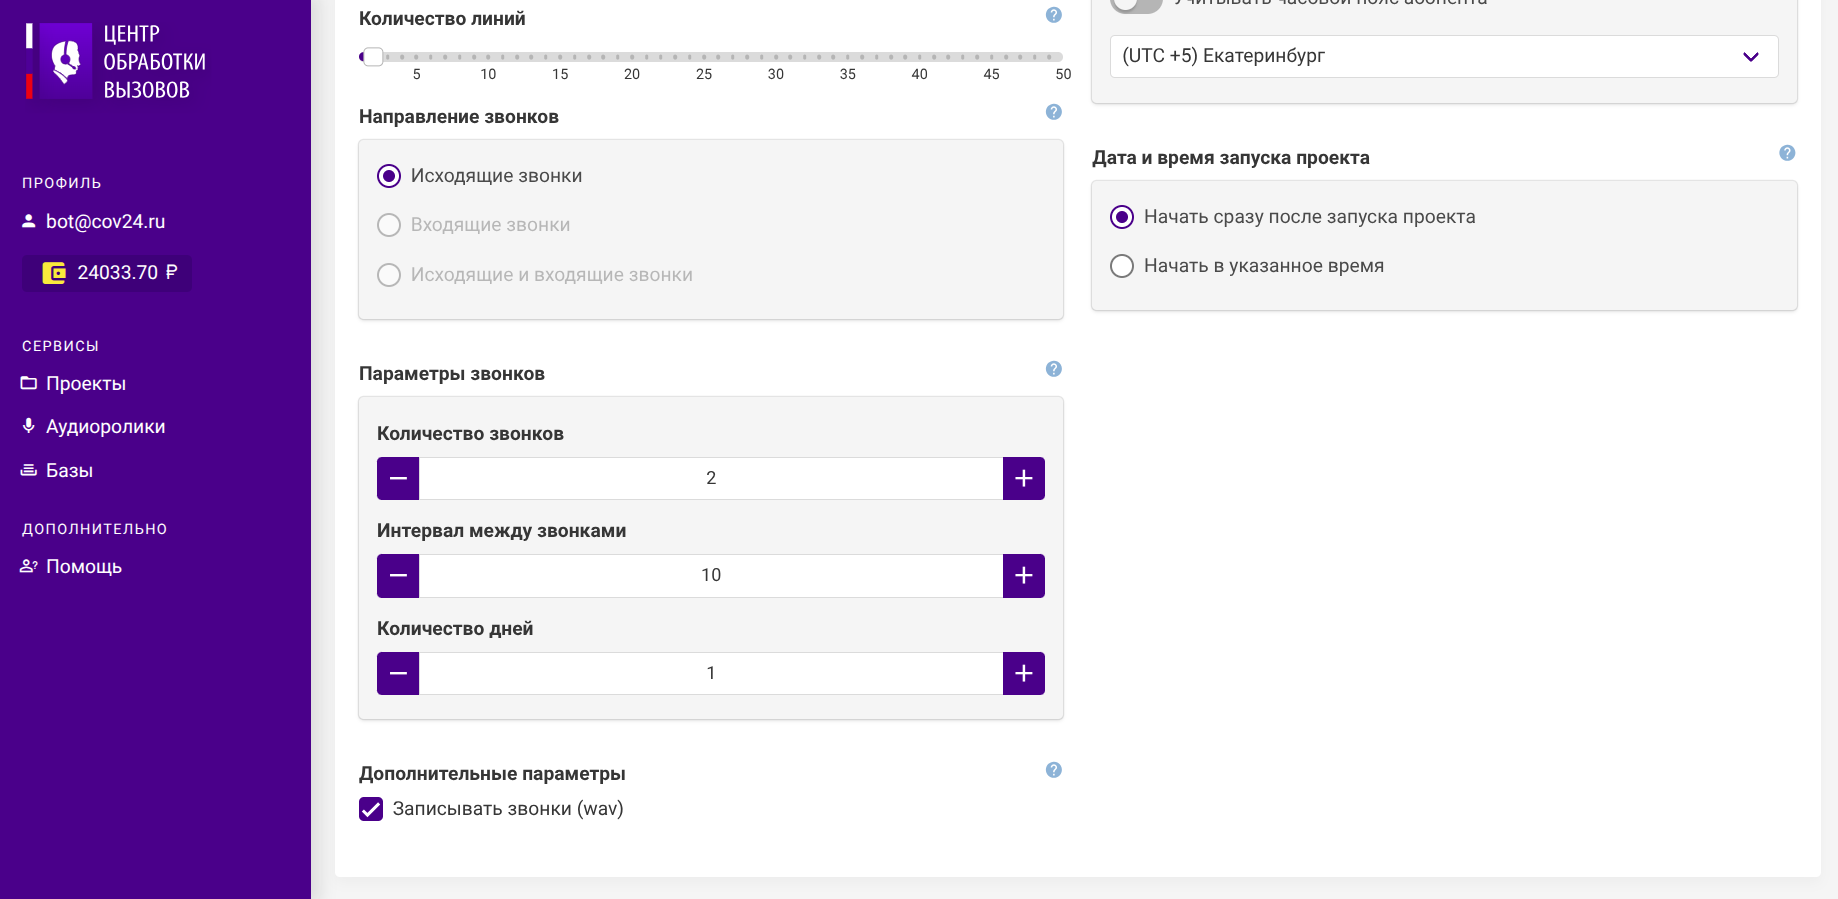Click the database icon next to Базы
1838x899 pixels.
coord(29,470)
